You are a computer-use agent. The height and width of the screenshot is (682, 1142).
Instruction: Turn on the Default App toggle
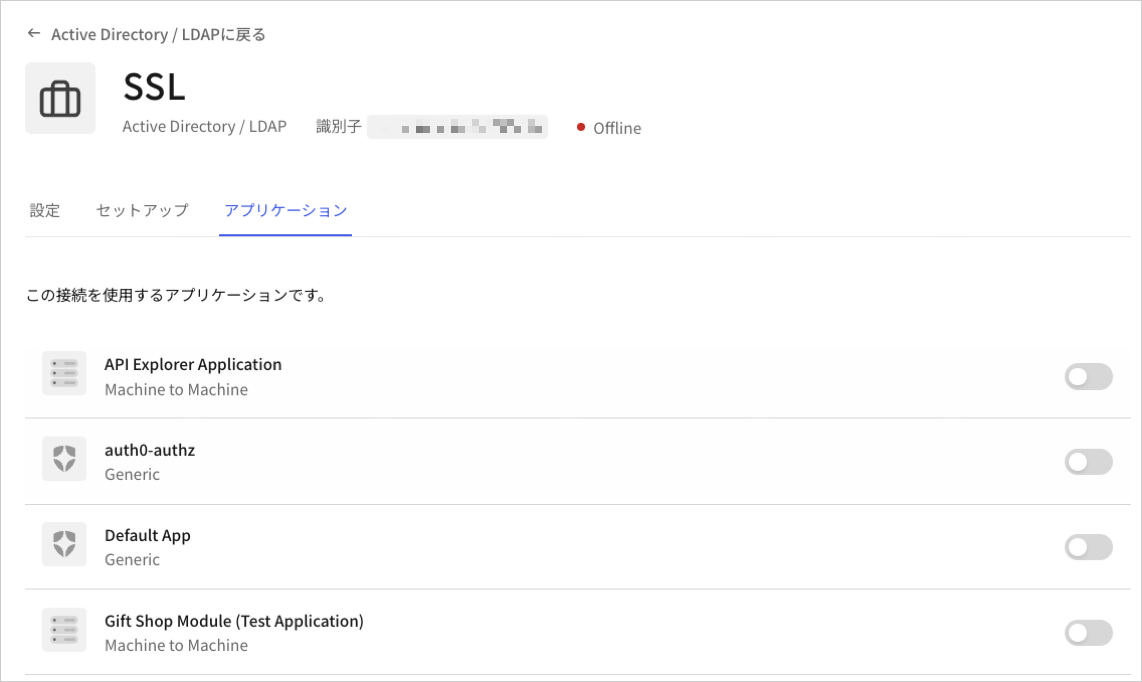[x=1088, y=547]
